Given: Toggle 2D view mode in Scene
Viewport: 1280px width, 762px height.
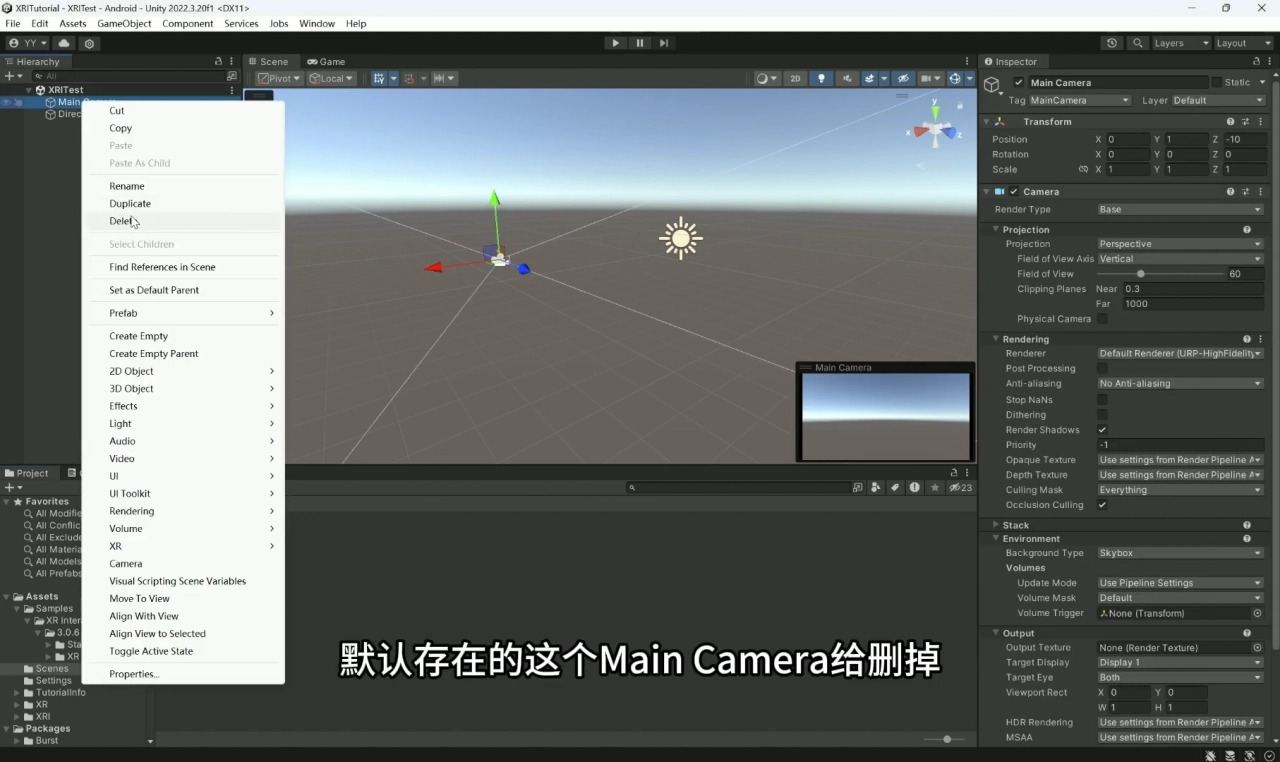Looking at the screenshot, I should click(x=795, y=78).
